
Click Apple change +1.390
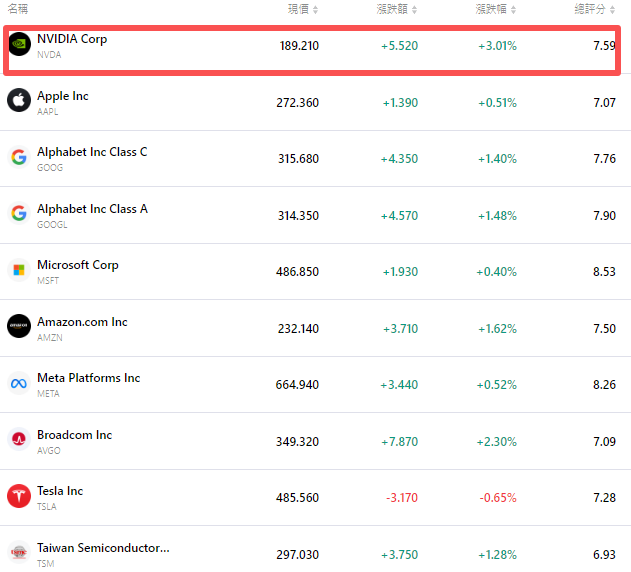tap(400, 103)
